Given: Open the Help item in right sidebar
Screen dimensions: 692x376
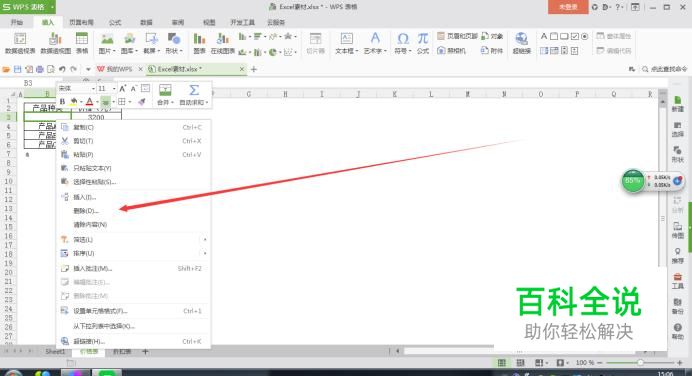Looking at the screenshot, I should coord(677,331).
